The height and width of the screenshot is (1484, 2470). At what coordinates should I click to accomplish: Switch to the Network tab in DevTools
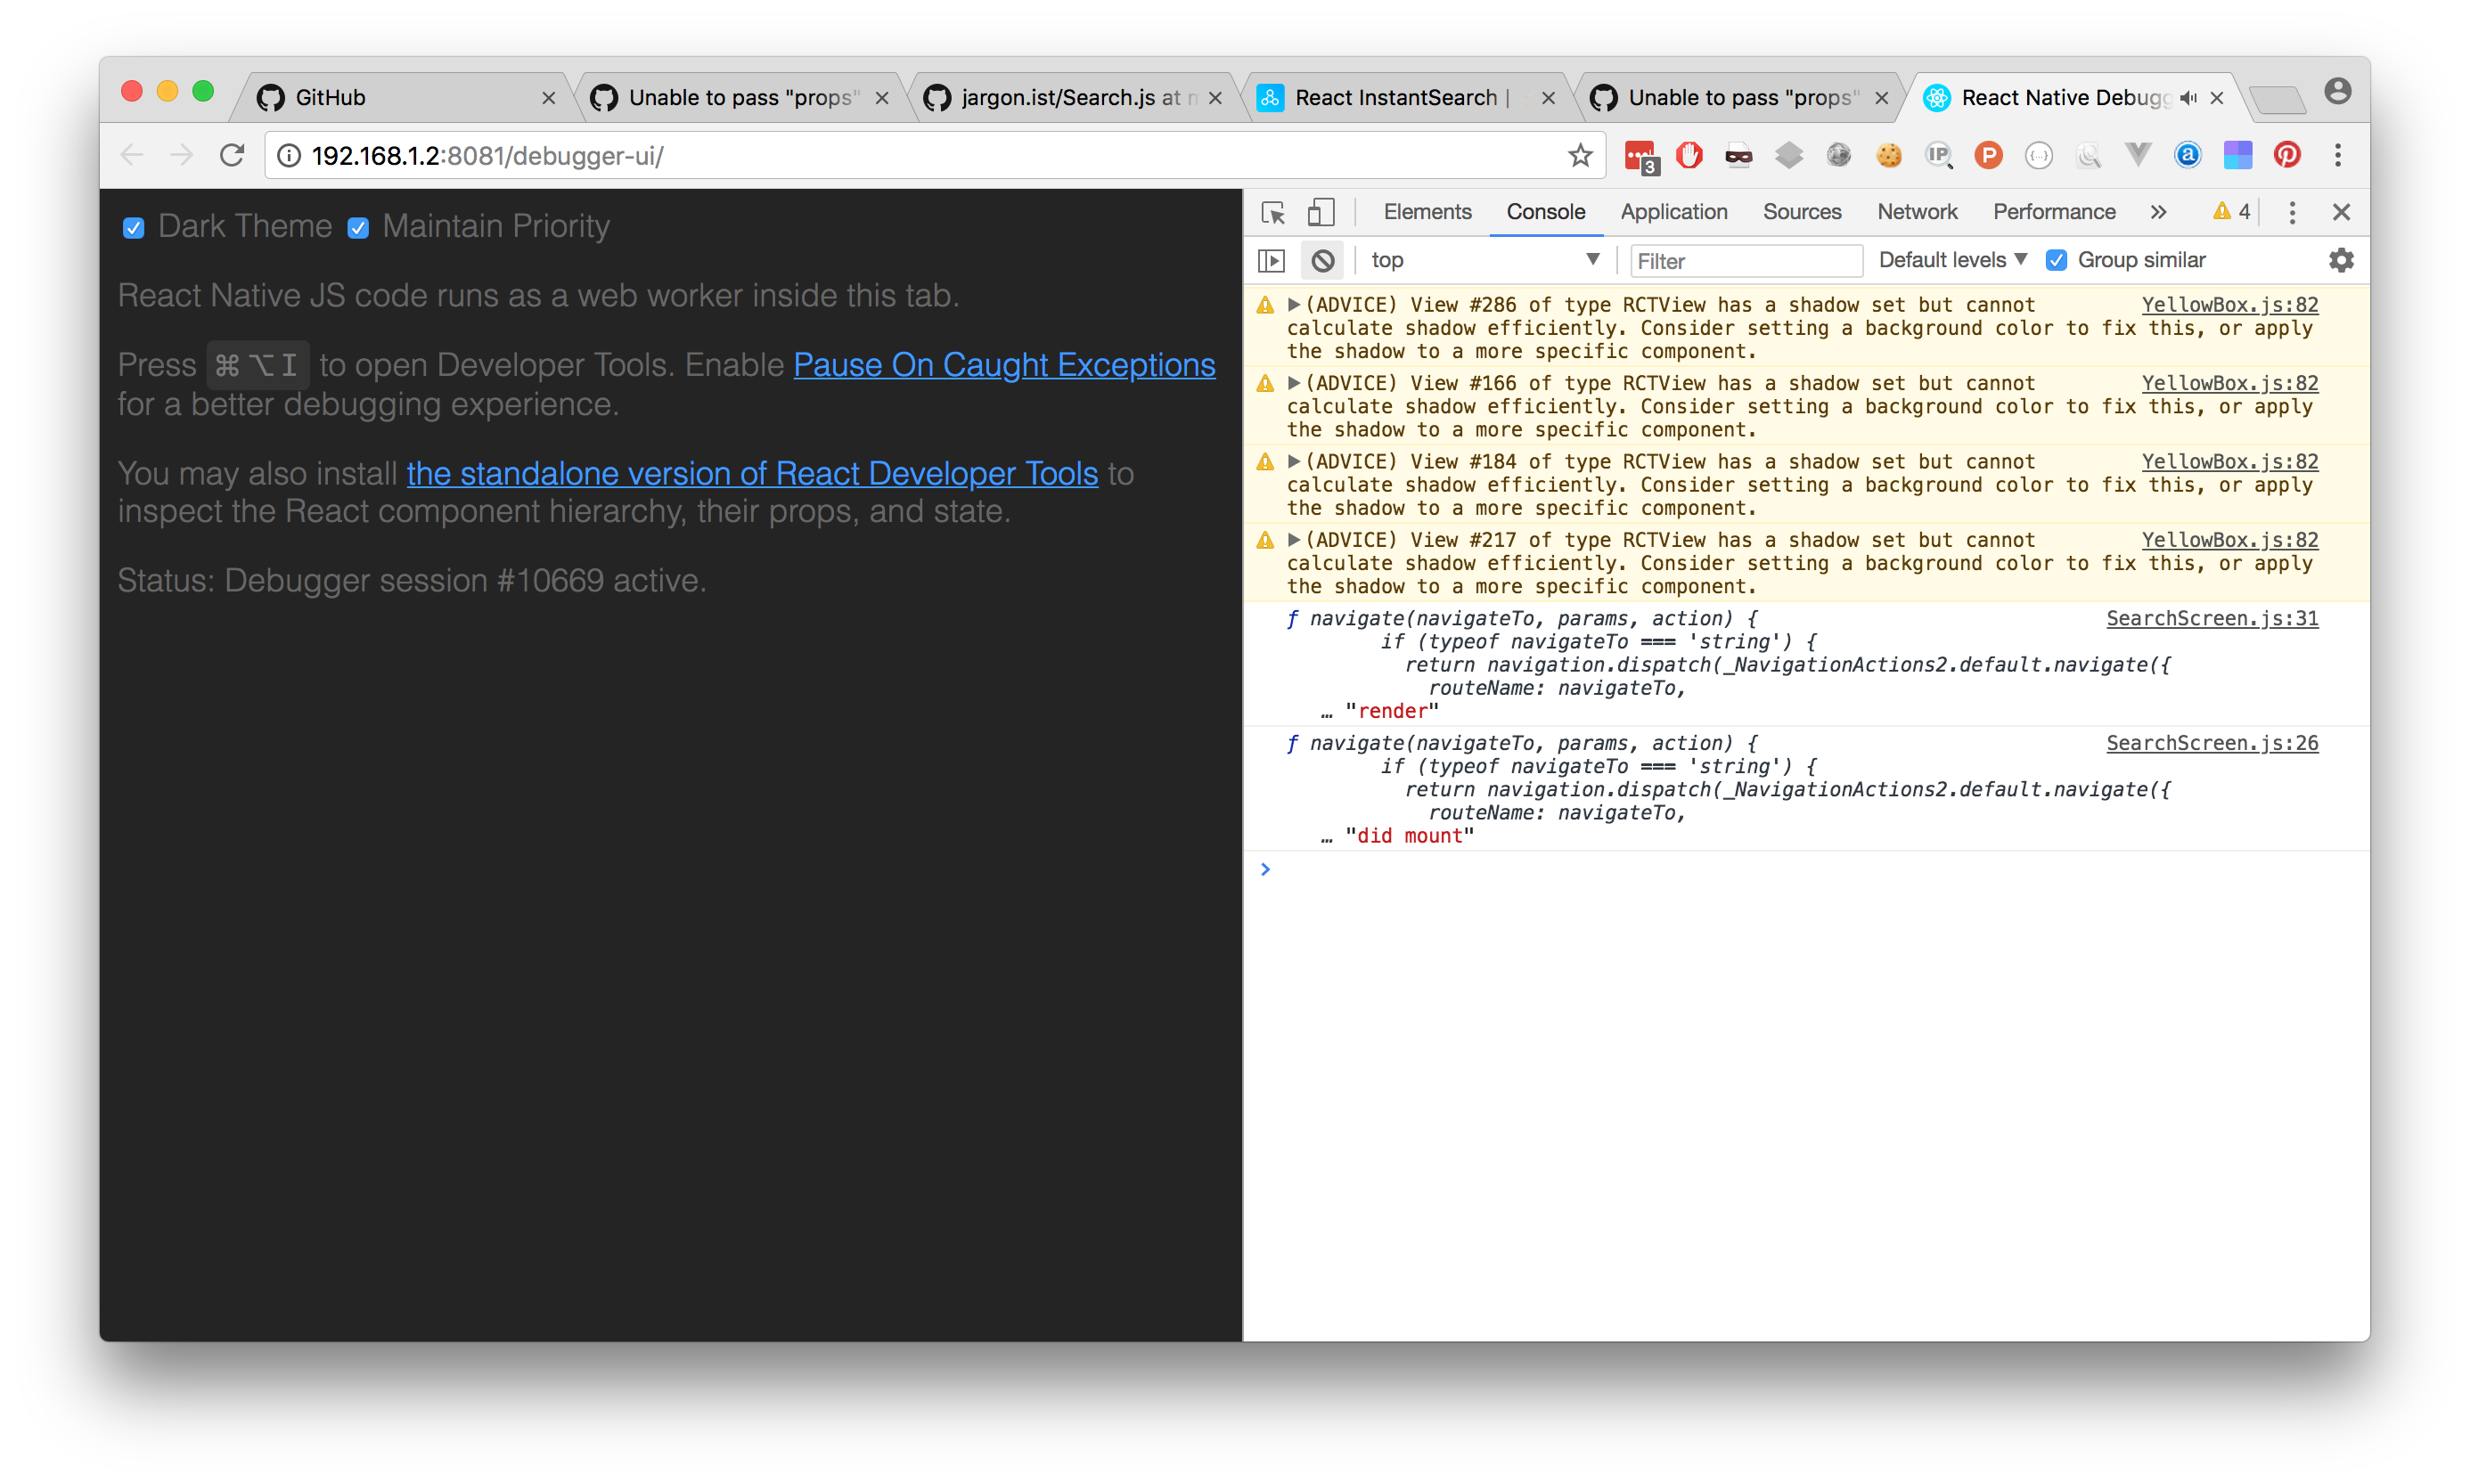pyautogui.click(x=1917, y=211)
